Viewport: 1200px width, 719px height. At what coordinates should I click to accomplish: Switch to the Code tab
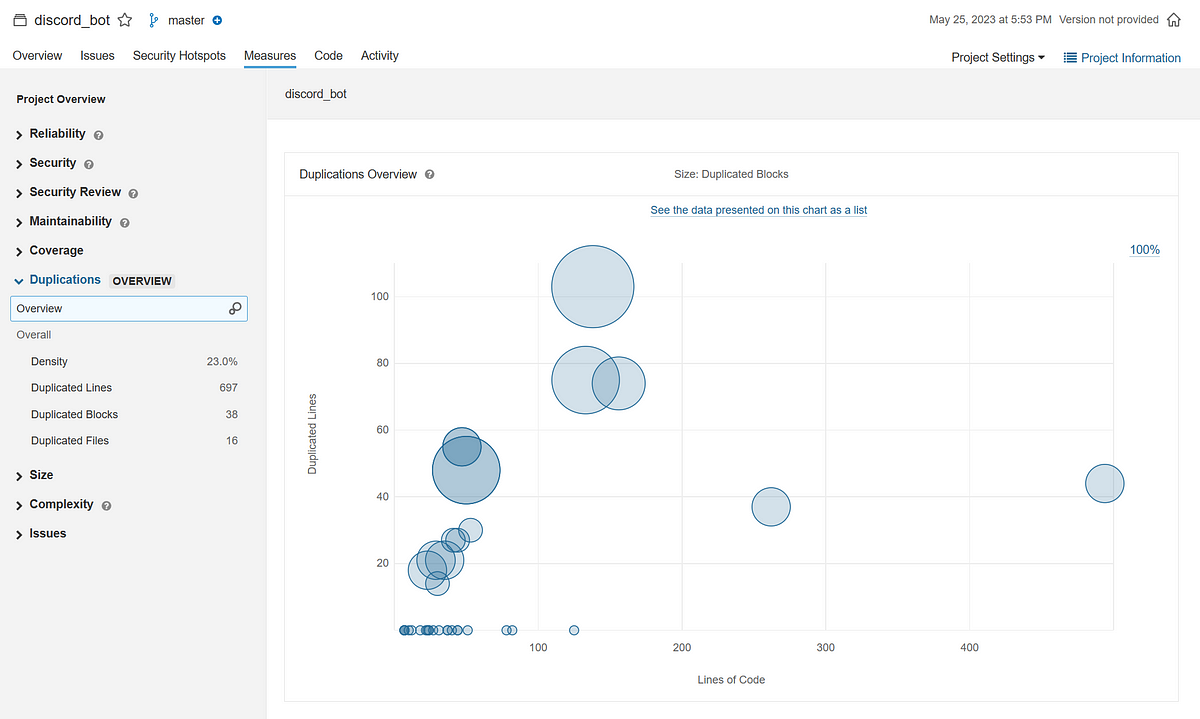(328, 56)
